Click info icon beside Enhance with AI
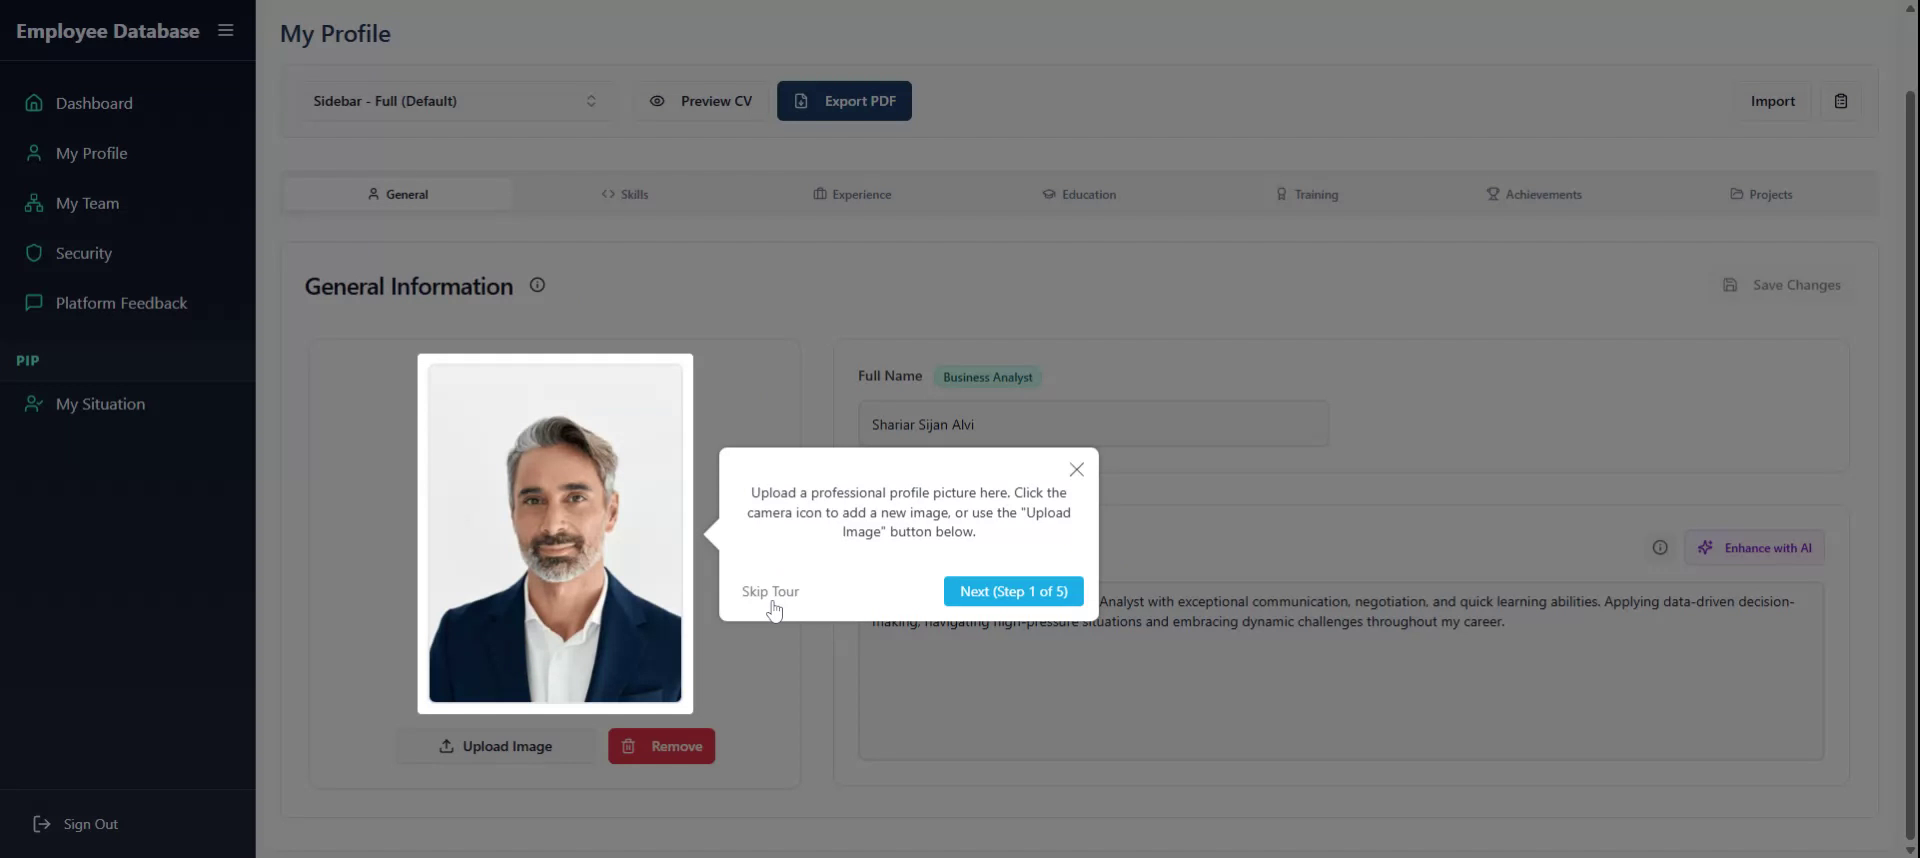This screenshot has height=858, width=1920. [x=1660, y=547]
